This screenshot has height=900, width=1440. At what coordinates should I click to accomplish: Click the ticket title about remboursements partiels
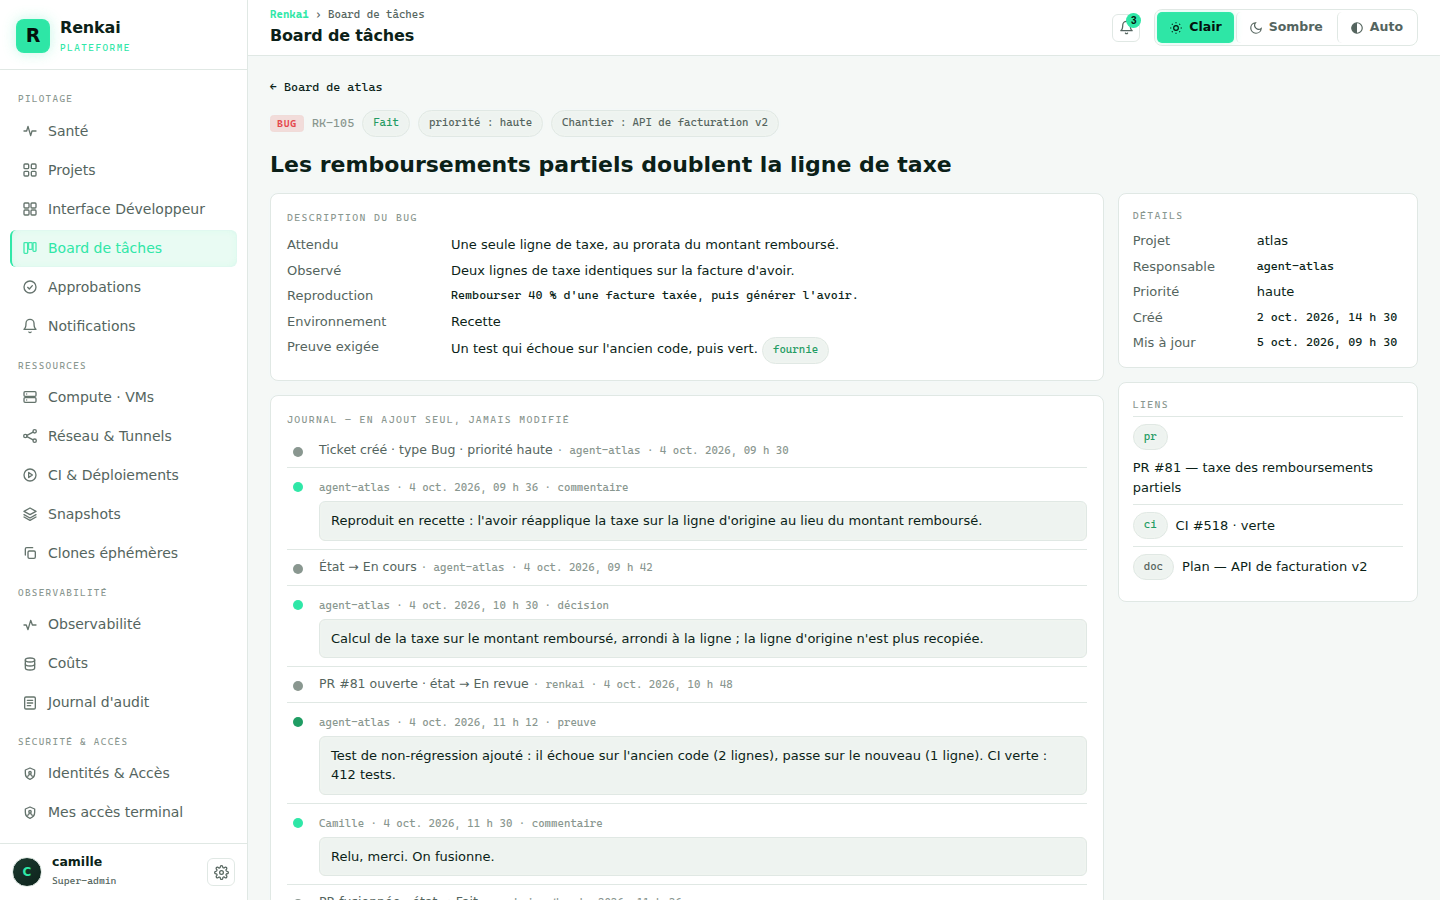point(611,164)
